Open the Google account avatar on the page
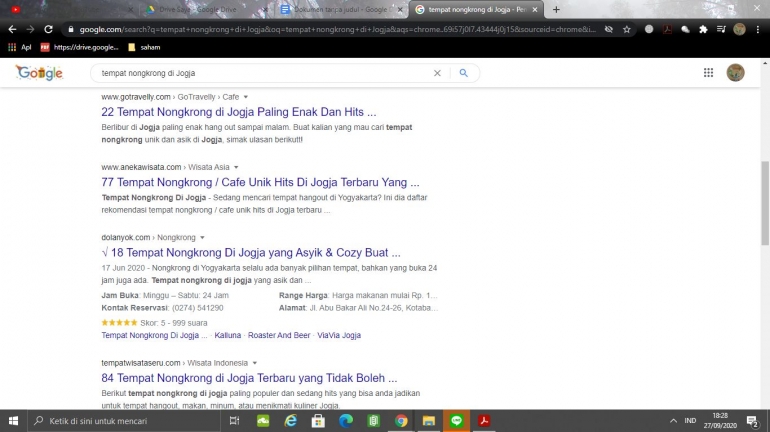 [735, 73]
